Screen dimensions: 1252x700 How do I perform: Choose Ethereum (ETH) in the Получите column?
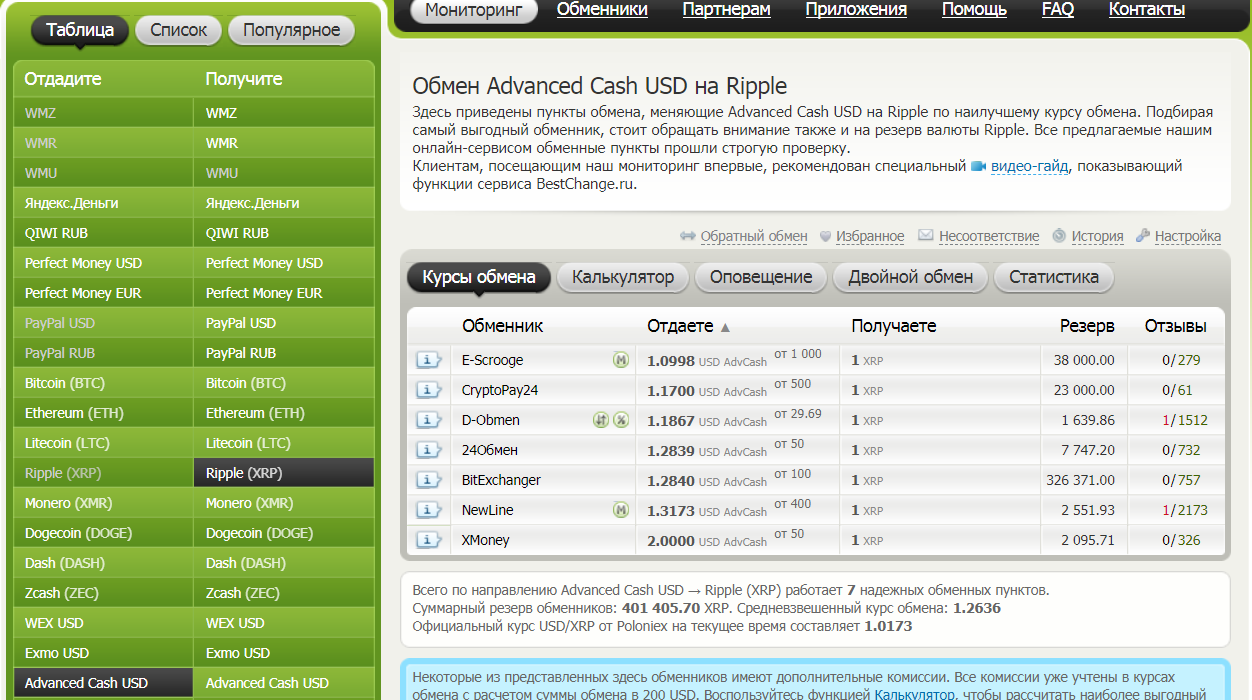(x=284, y=413)
